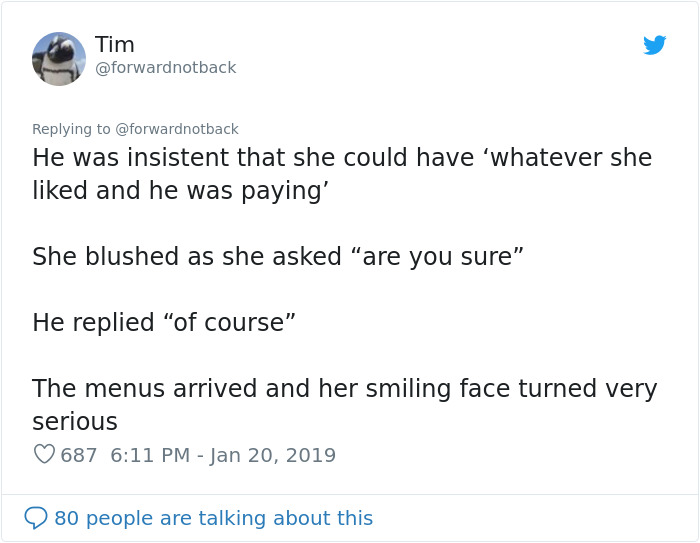The image size is (700, 543).
Task: Like the tweet with the heart icon
Action: [44, 455]
